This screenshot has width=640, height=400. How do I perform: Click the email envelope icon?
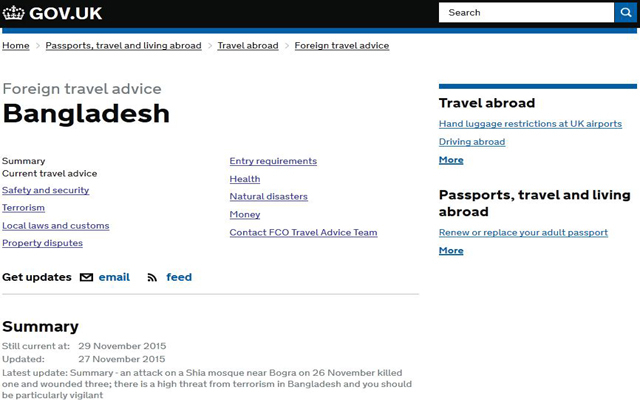click(86, 278)
